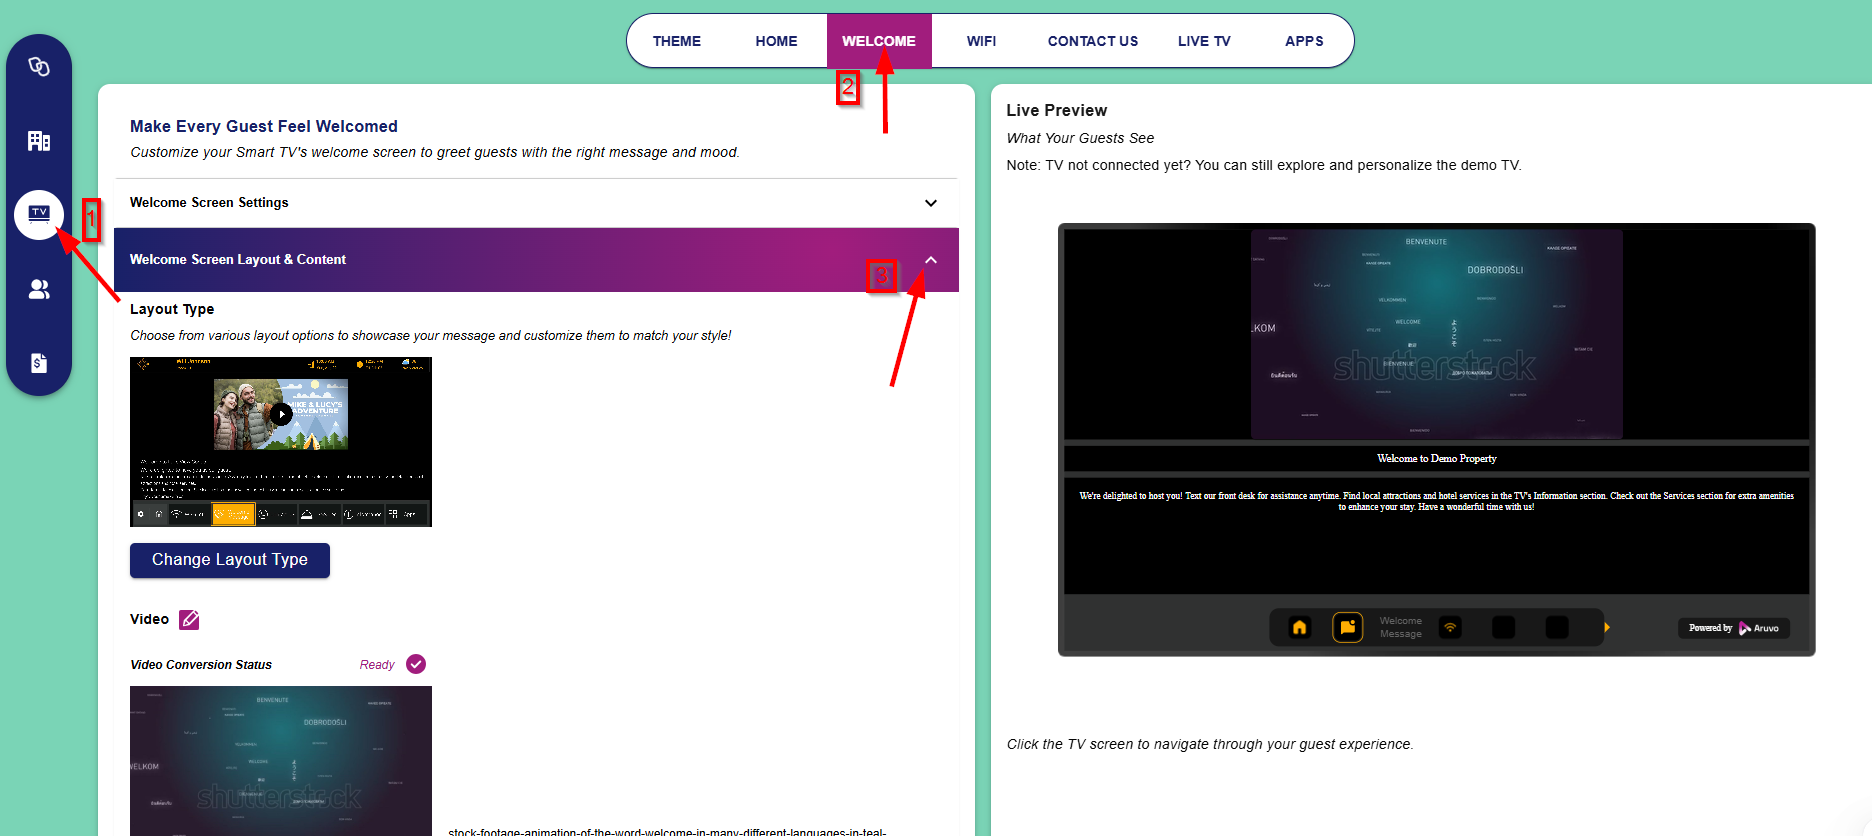Open the WIFI tab
The width and height of the screenshot is (1872, 836).
click(x=981, y=41)
